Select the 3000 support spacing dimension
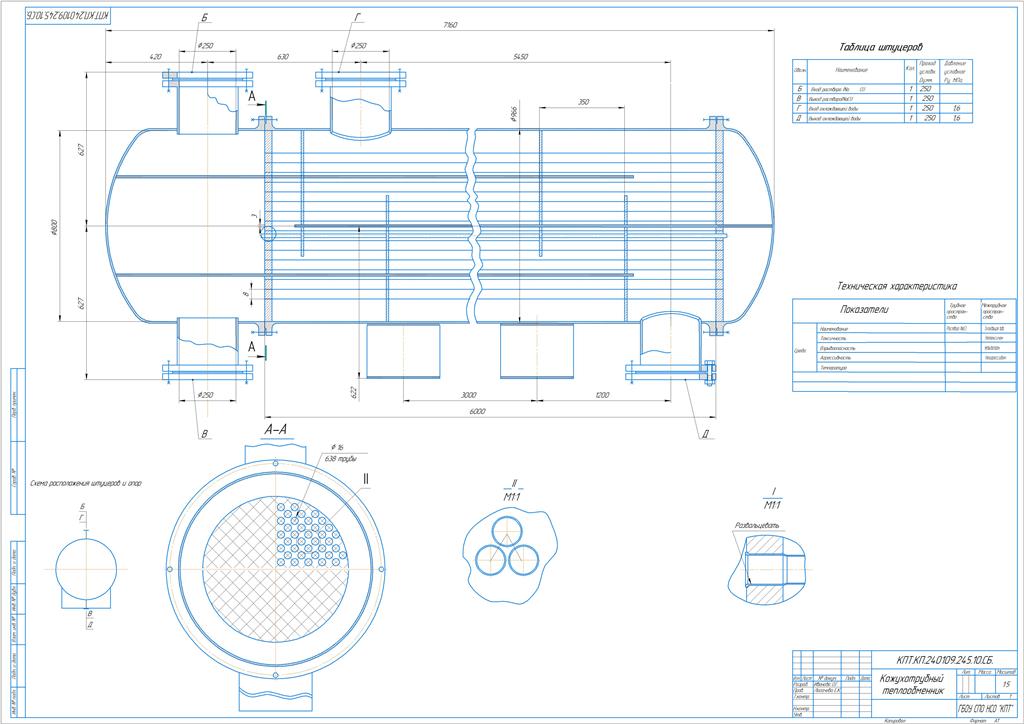1024x724 pixels. [468, 395]
